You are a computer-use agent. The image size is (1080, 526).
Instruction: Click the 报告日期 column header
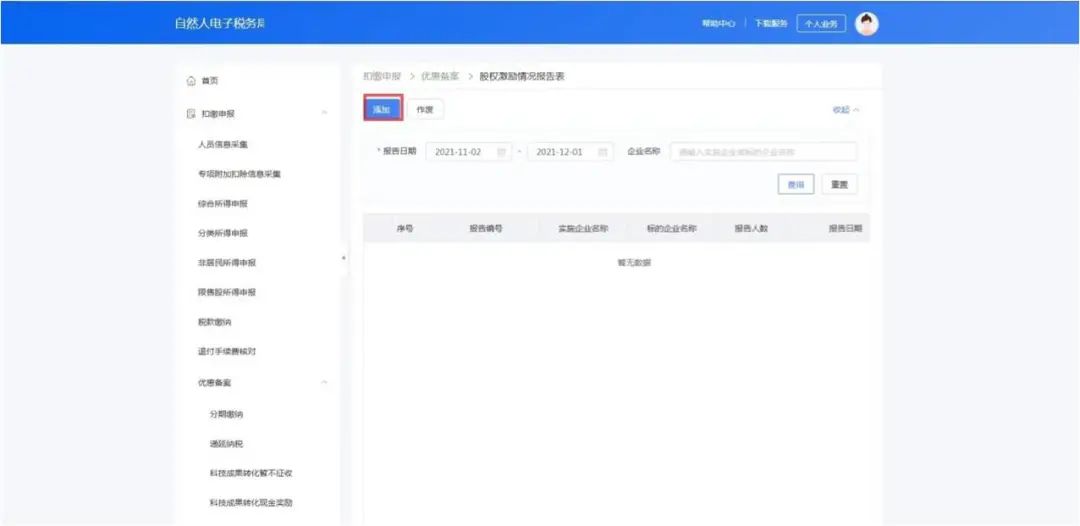click(845, 229)
